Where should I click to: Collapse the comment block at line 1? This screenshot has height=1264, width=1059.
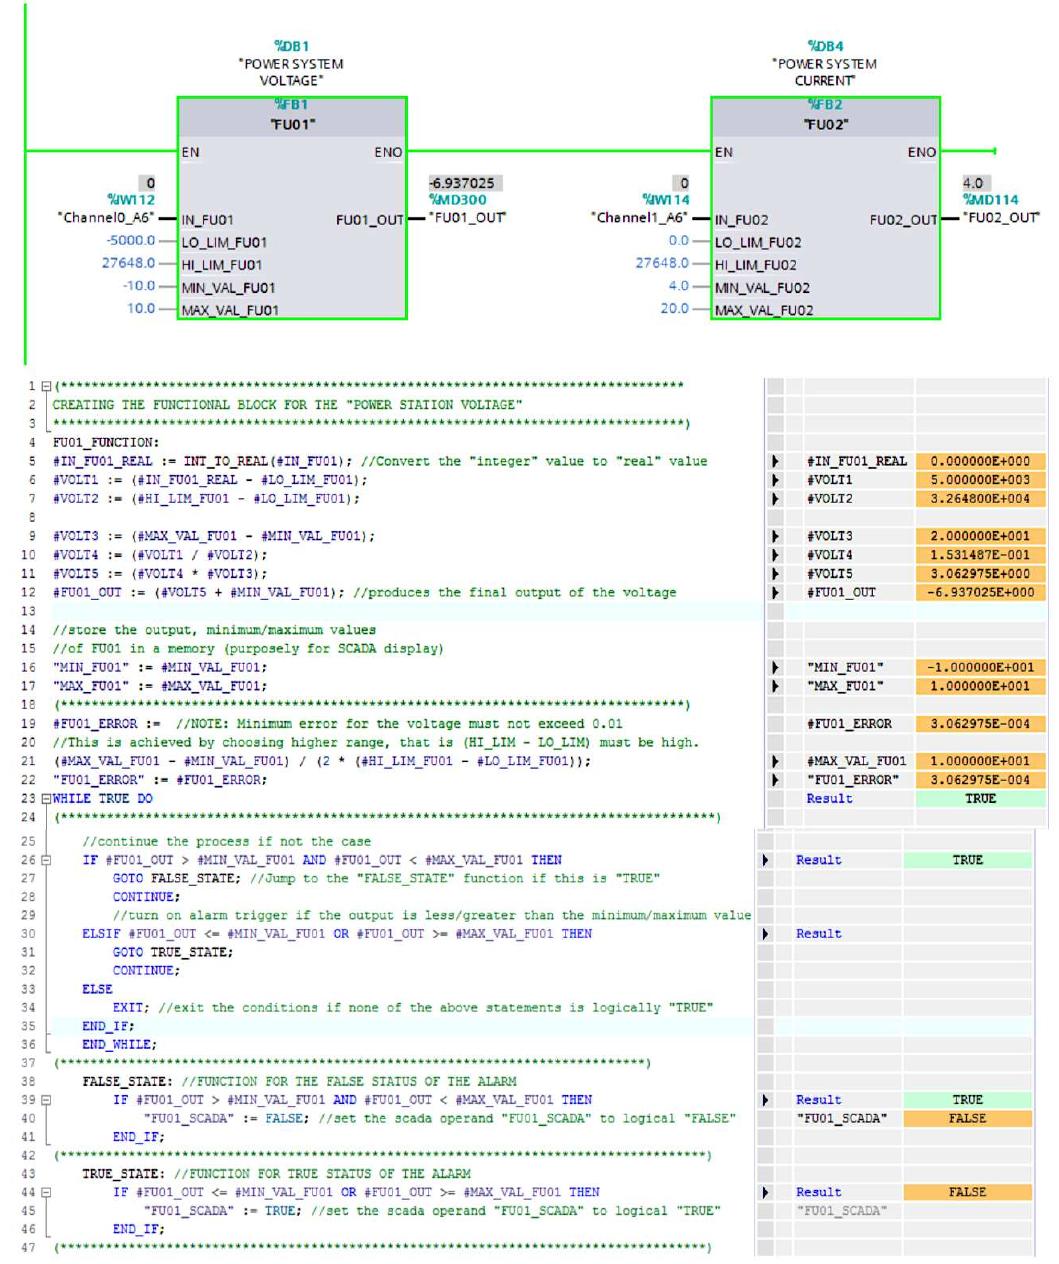click(x=46, y=386)
